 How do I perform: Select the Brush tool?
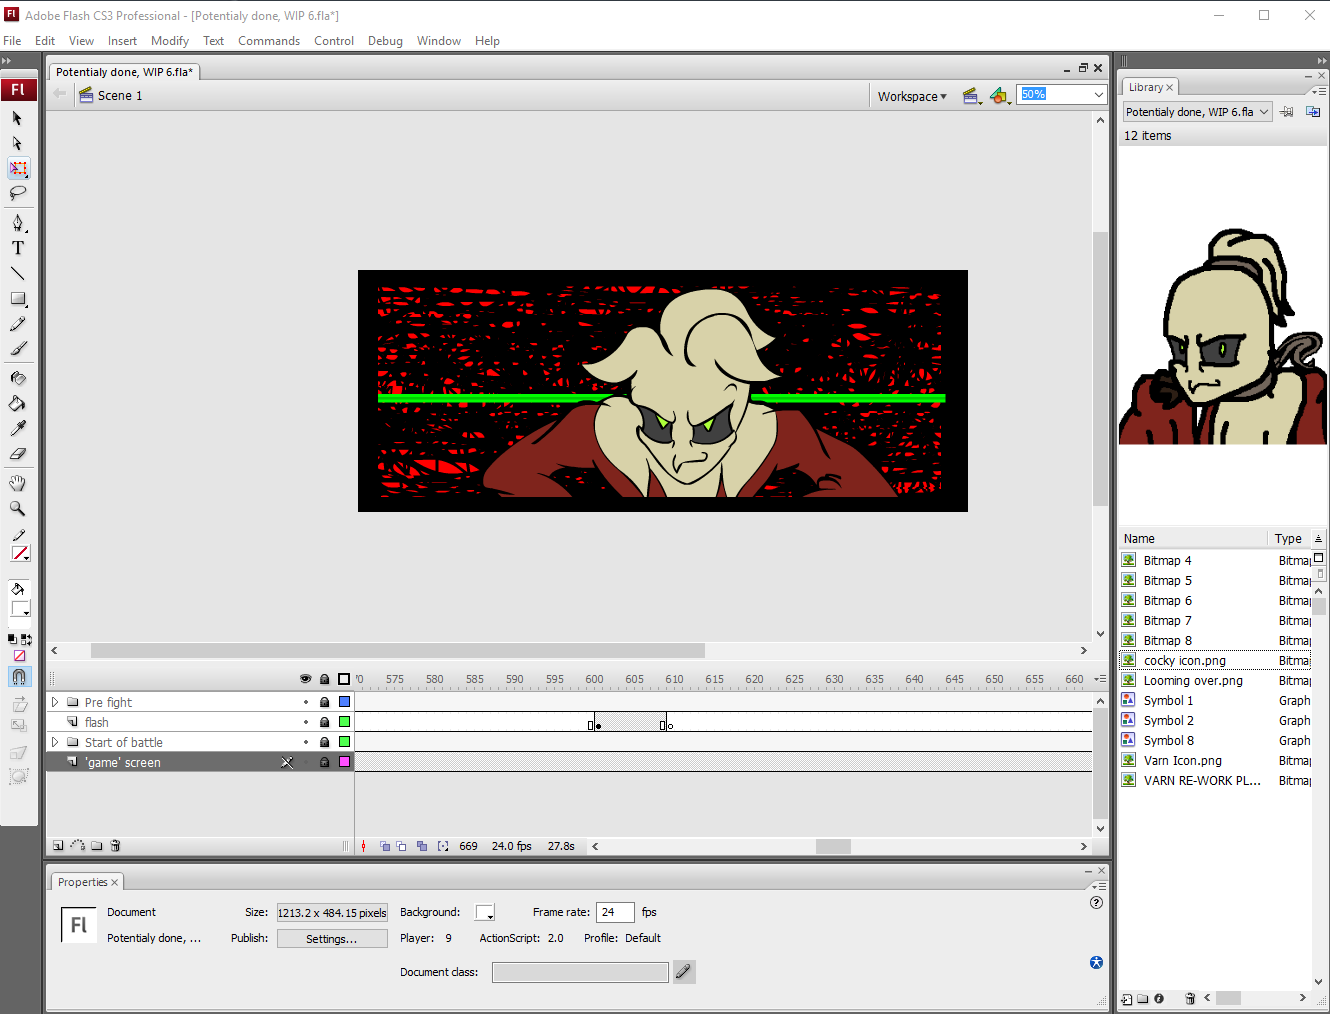coord(17,349)
